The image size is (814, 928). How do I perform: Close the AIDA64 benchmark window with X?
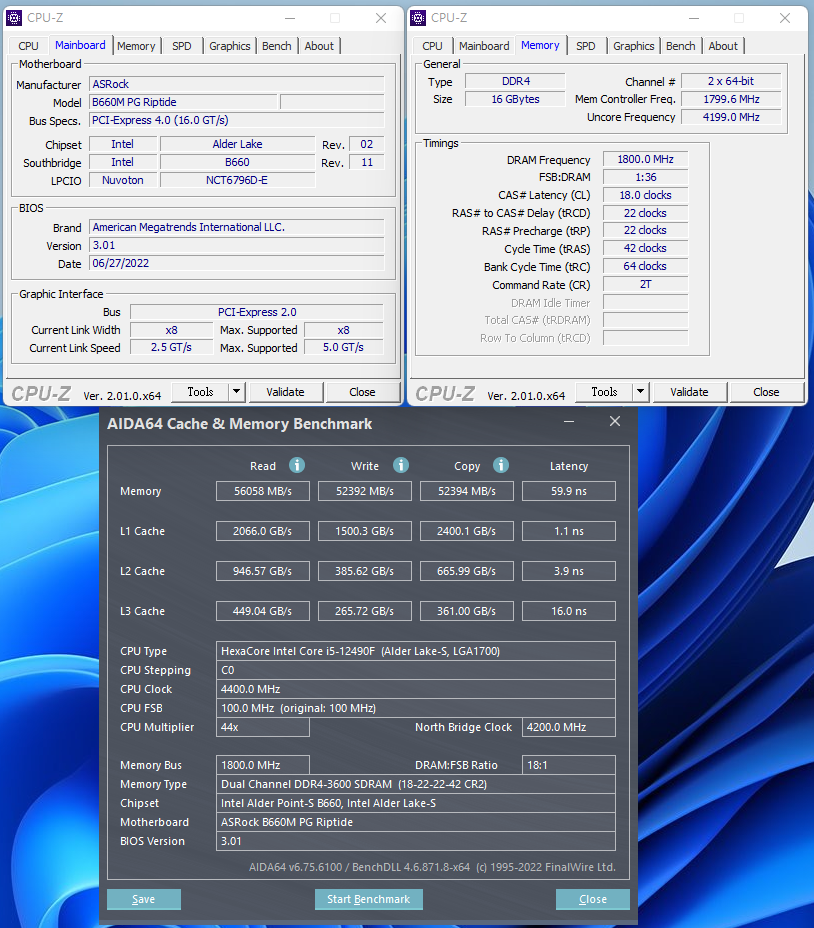[x=615, y=422]
